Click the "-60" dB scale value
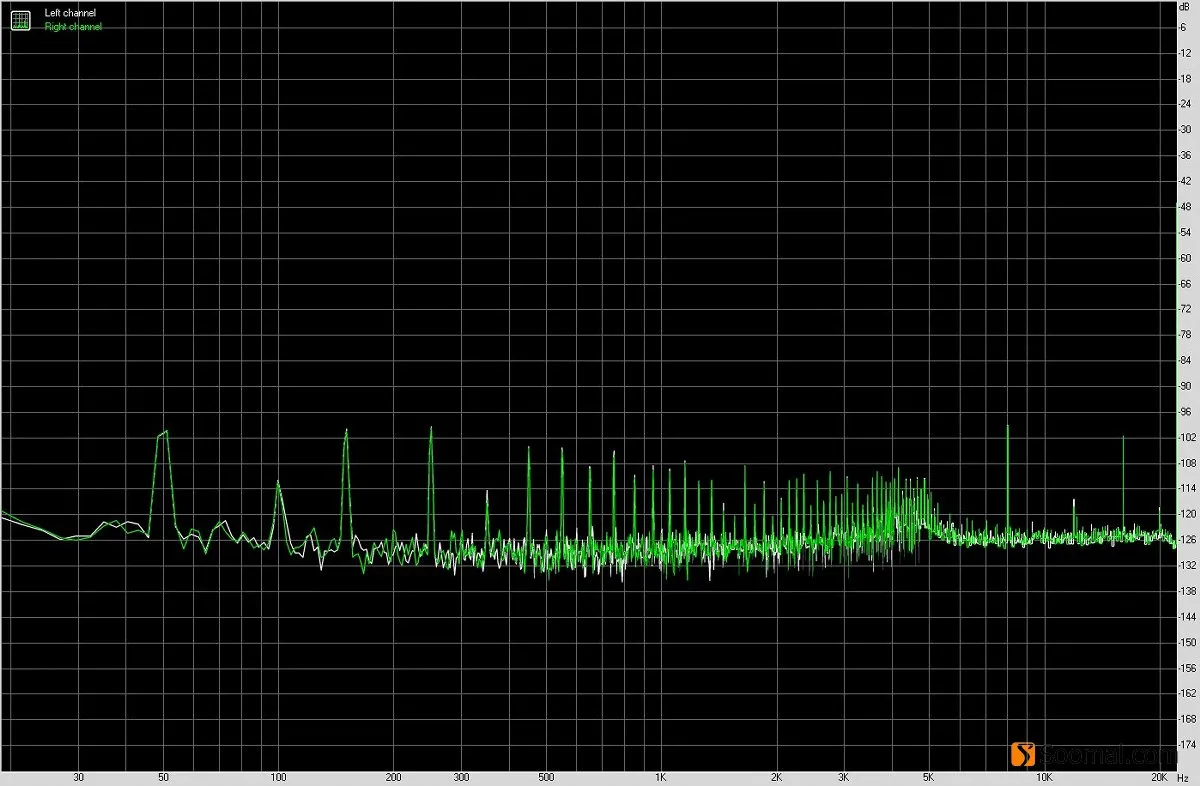This screenshot has width=1200, height=786. tap(1184, 258)
